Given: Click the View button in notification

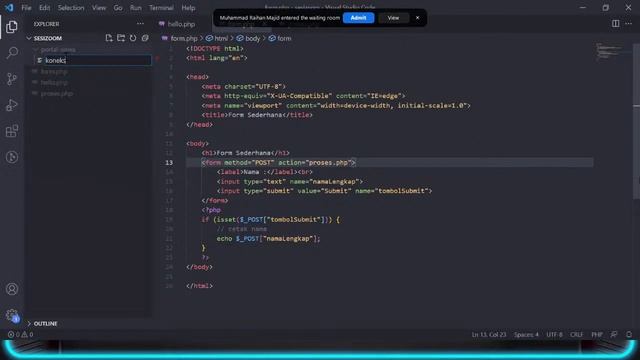Looking at the screenshot, I should (393, 18).
